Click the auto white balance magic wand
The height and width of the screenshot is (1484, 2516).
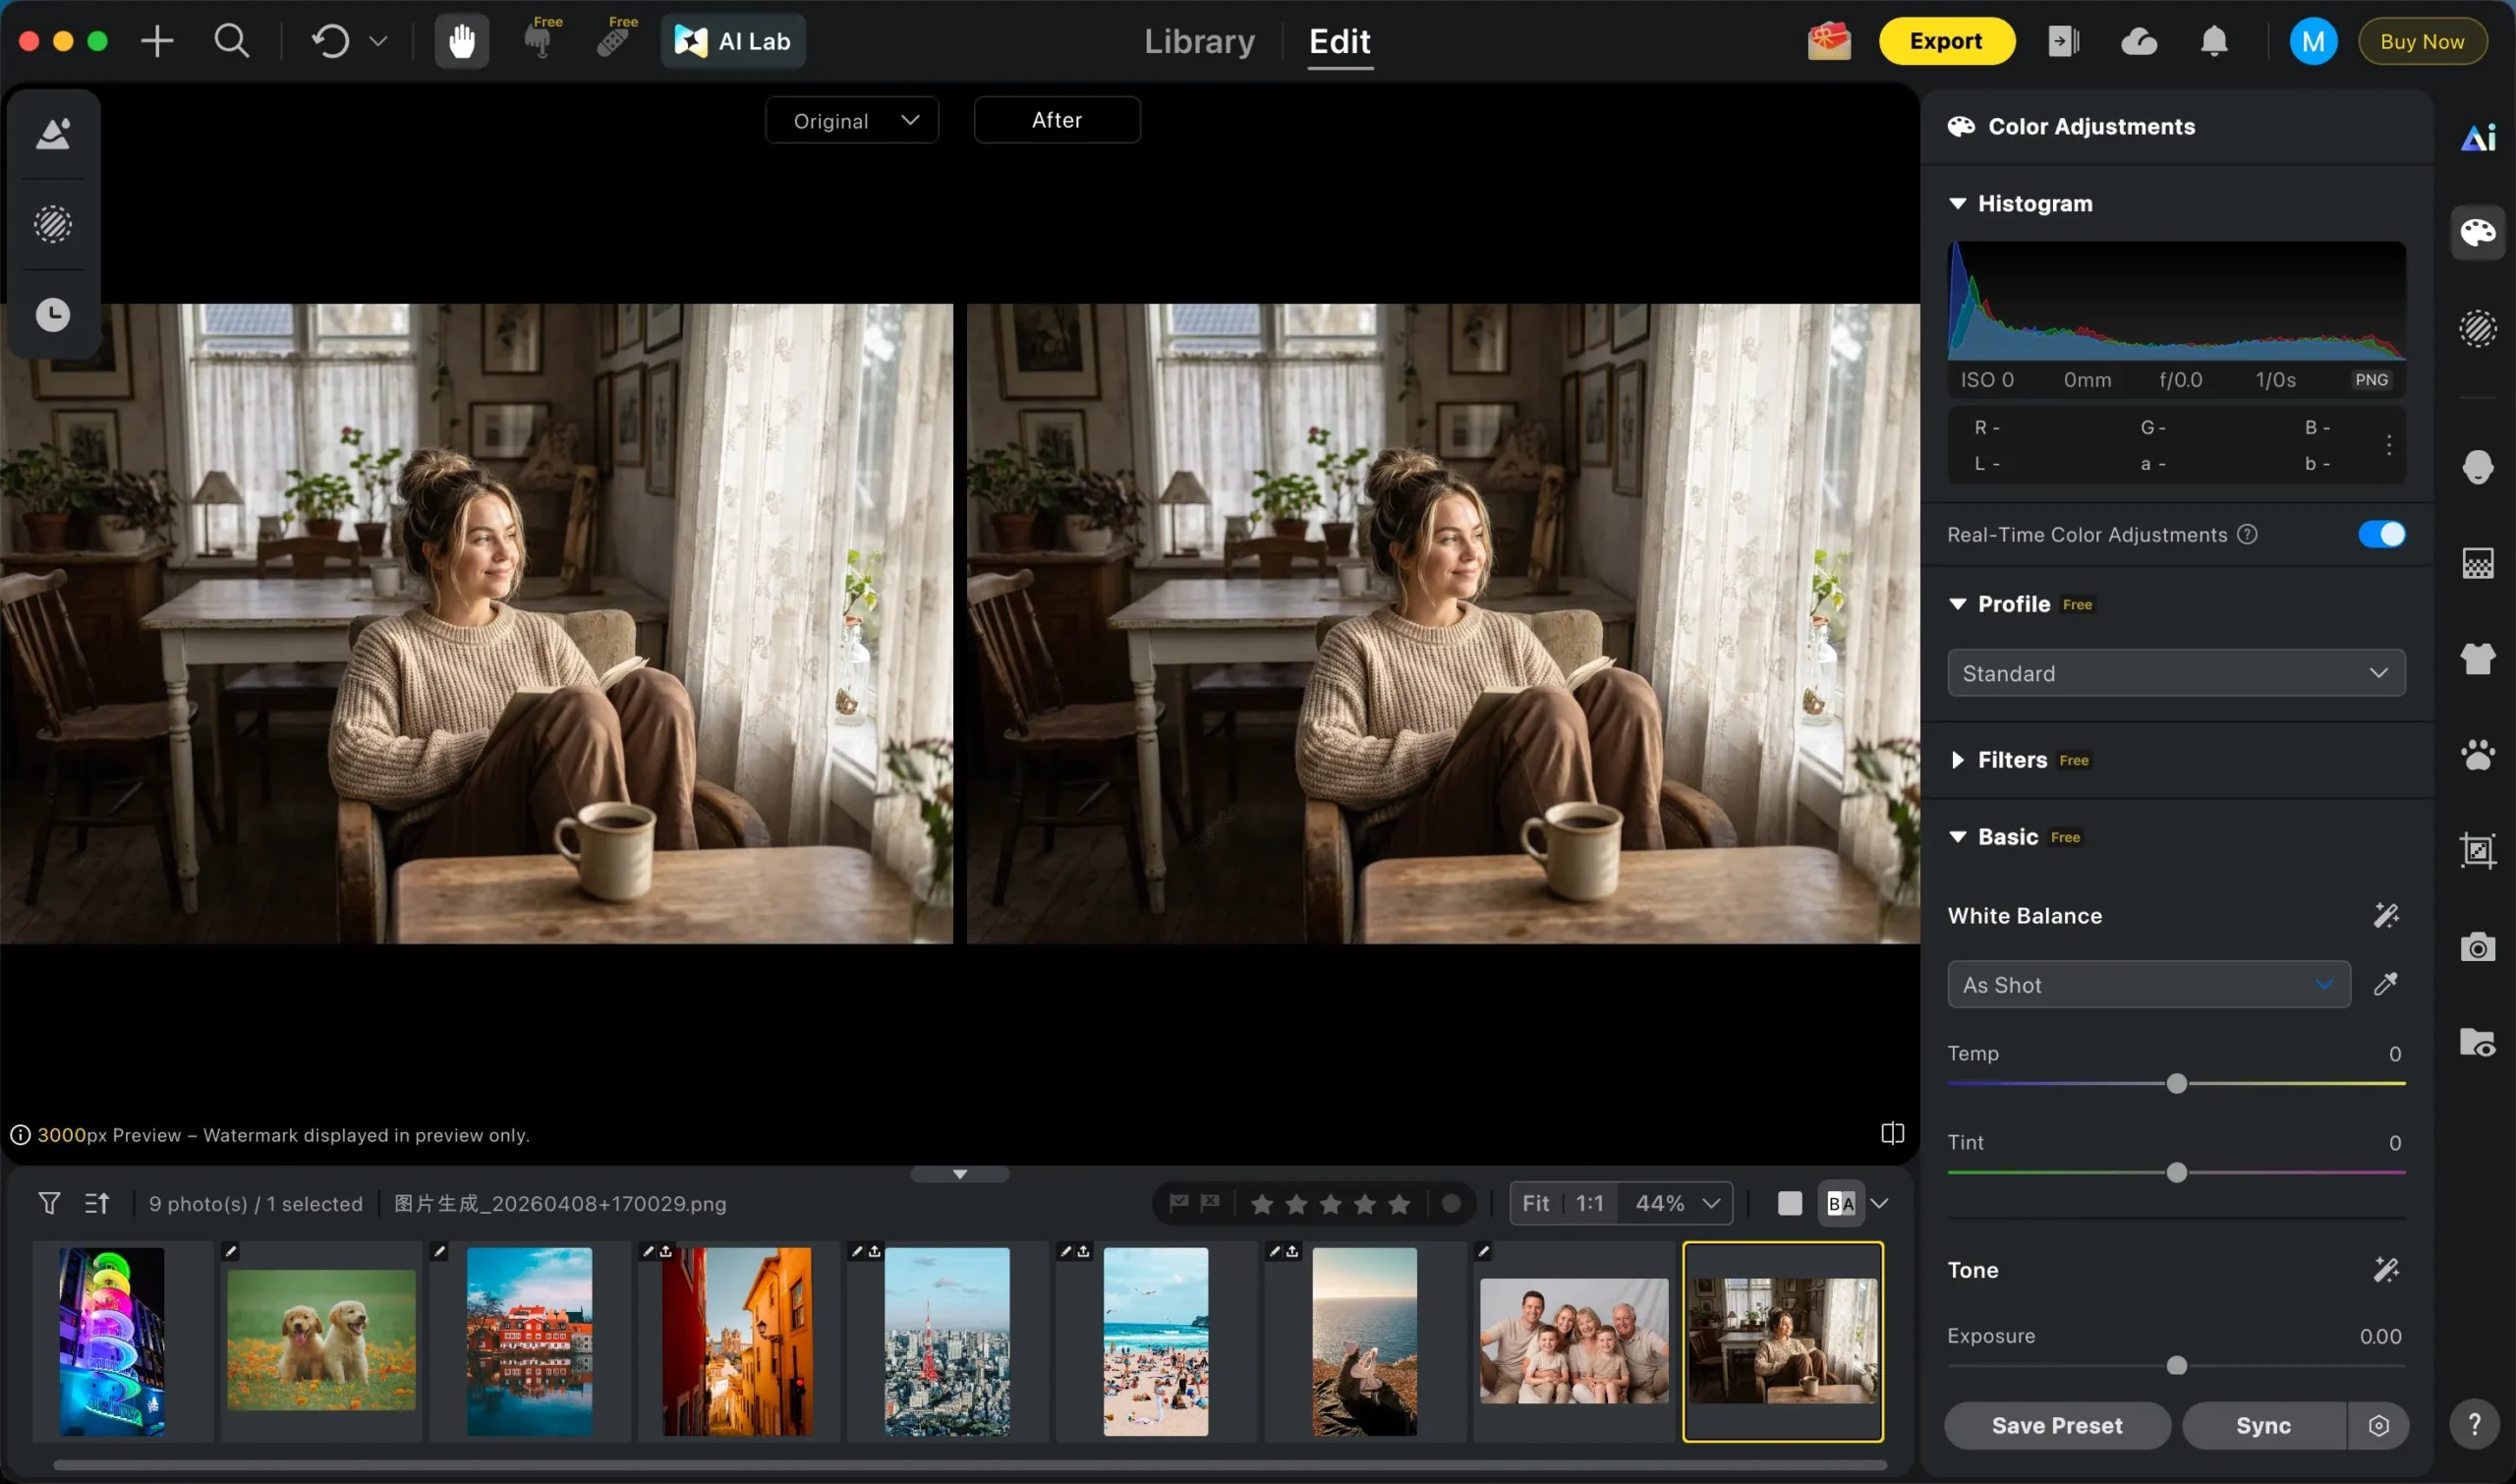(x=2385, y=915)
